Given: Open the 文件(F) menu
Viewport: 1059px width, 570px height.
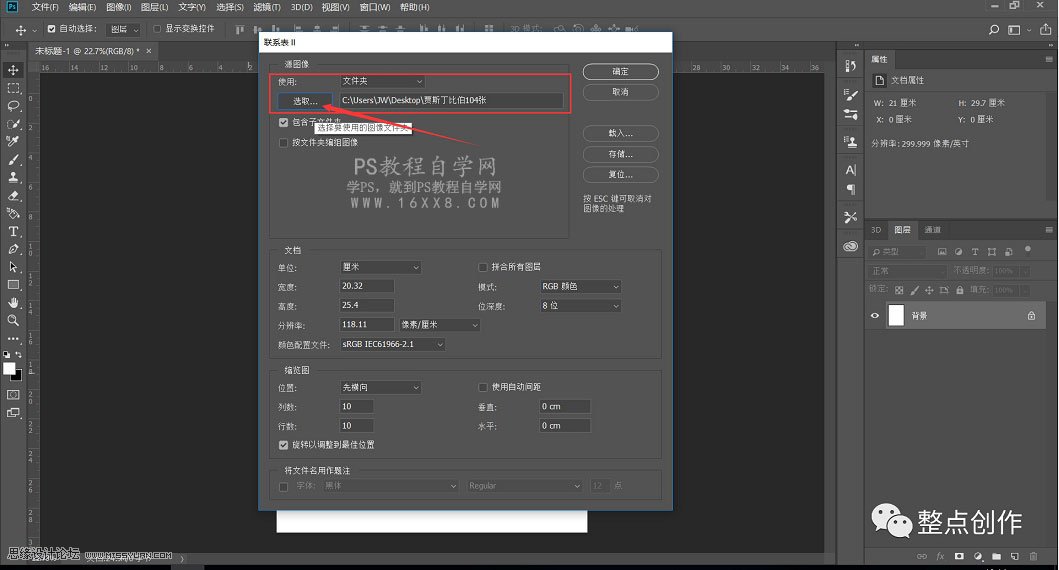Looking at the screenshot, I should coord(45,7).
